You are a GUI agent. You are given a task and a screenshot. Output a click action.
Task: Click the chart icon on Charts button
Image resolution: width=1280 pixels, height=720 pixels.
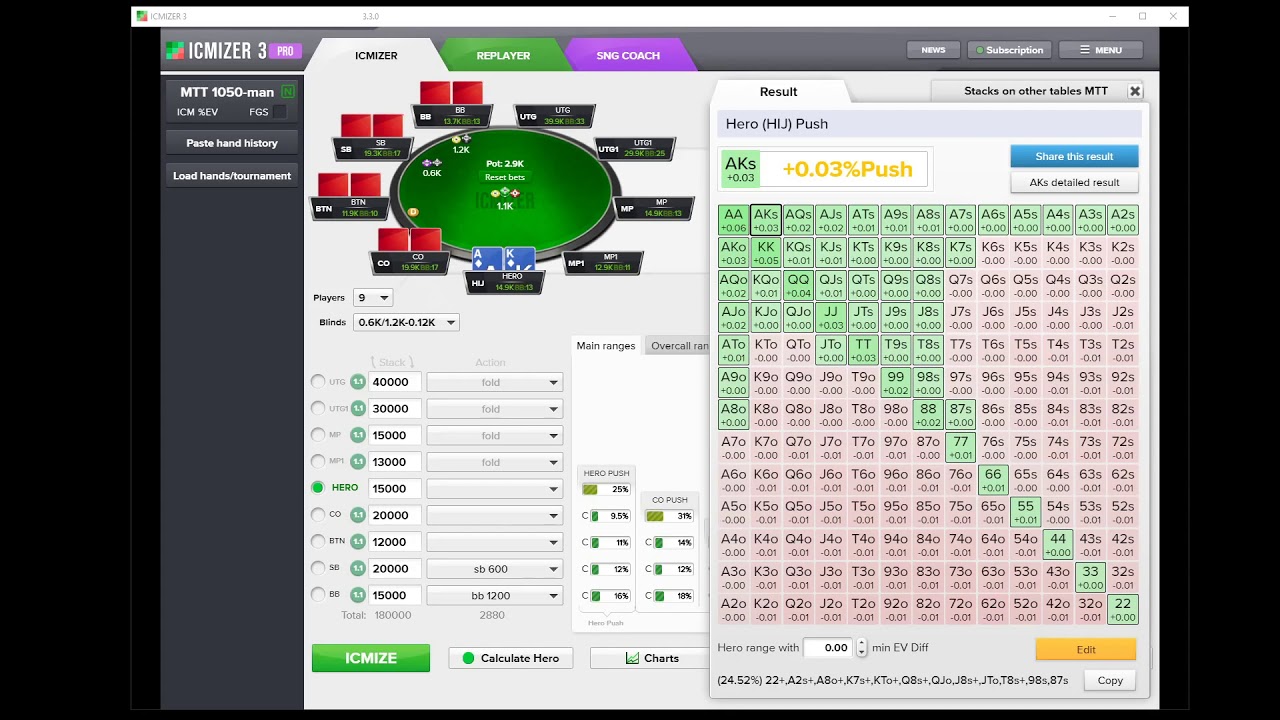coord(632,658)
